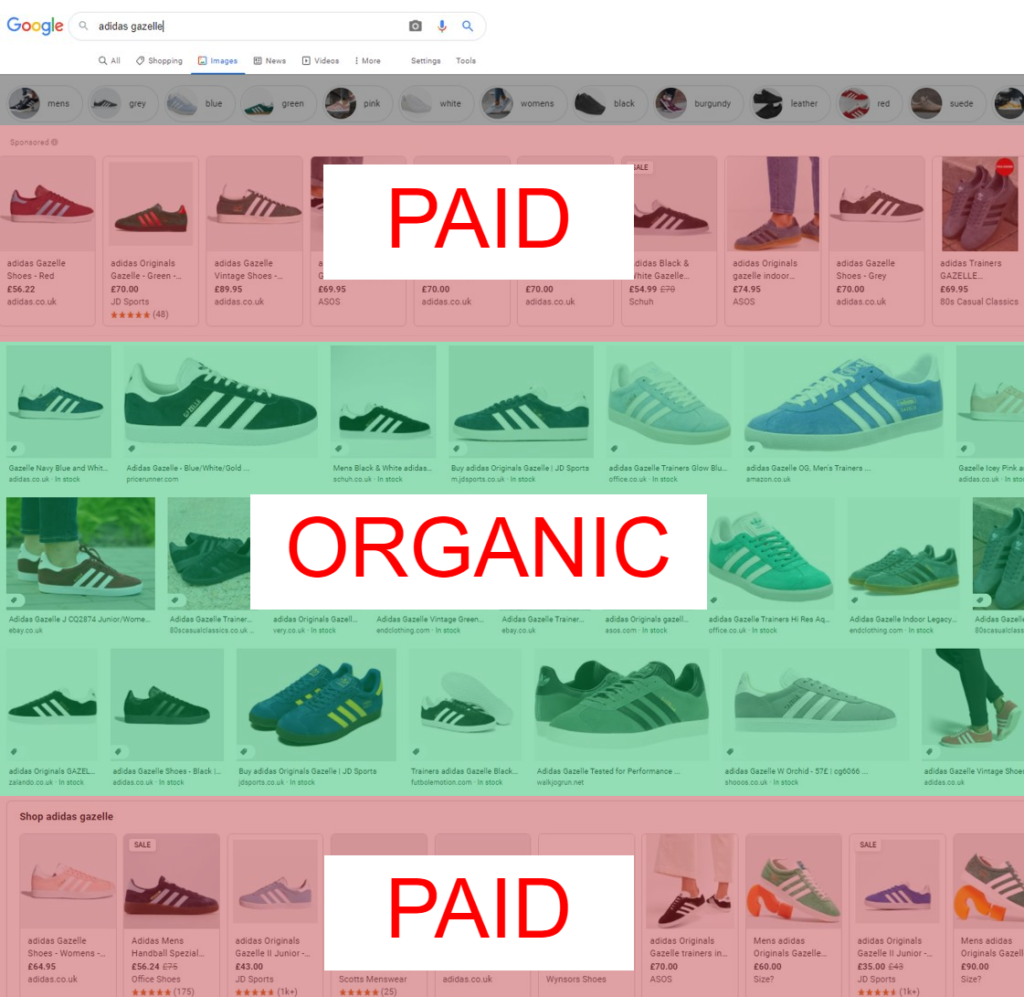The width and height of the screenshot is (1024, 997).
Task: Click the Shop adidas gazelle heading
Action: coord(66,816)
